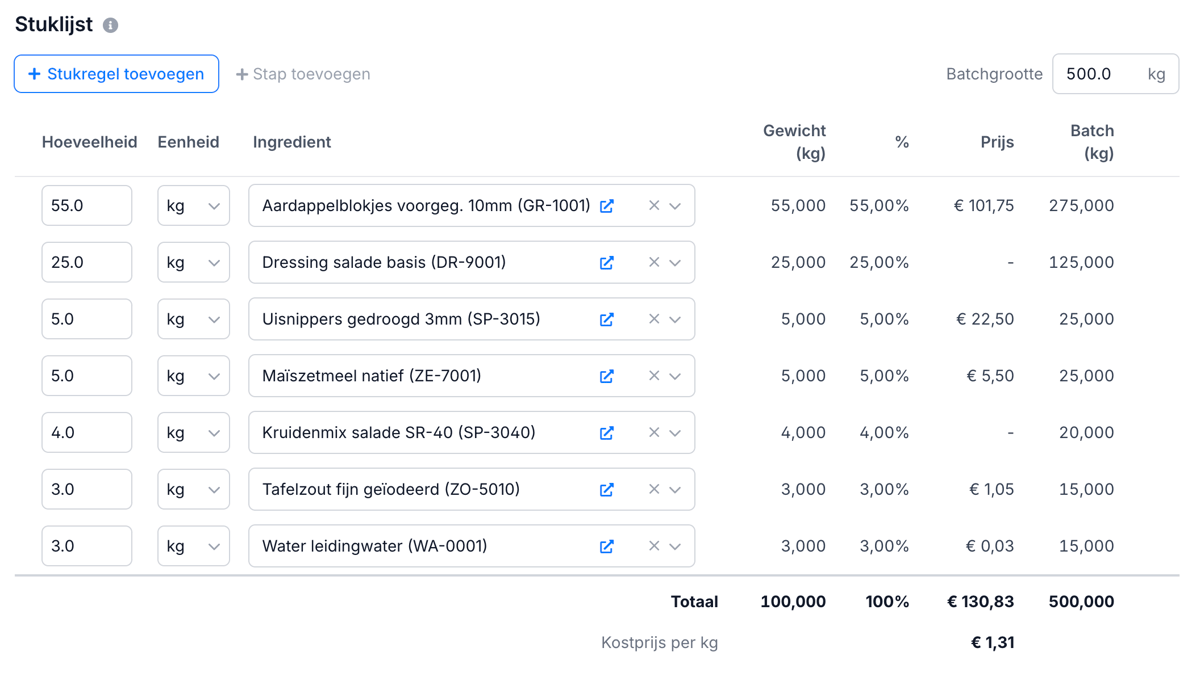
Task: Open Uisnippers gedroogd external link icon
Action: coord(607,320)
